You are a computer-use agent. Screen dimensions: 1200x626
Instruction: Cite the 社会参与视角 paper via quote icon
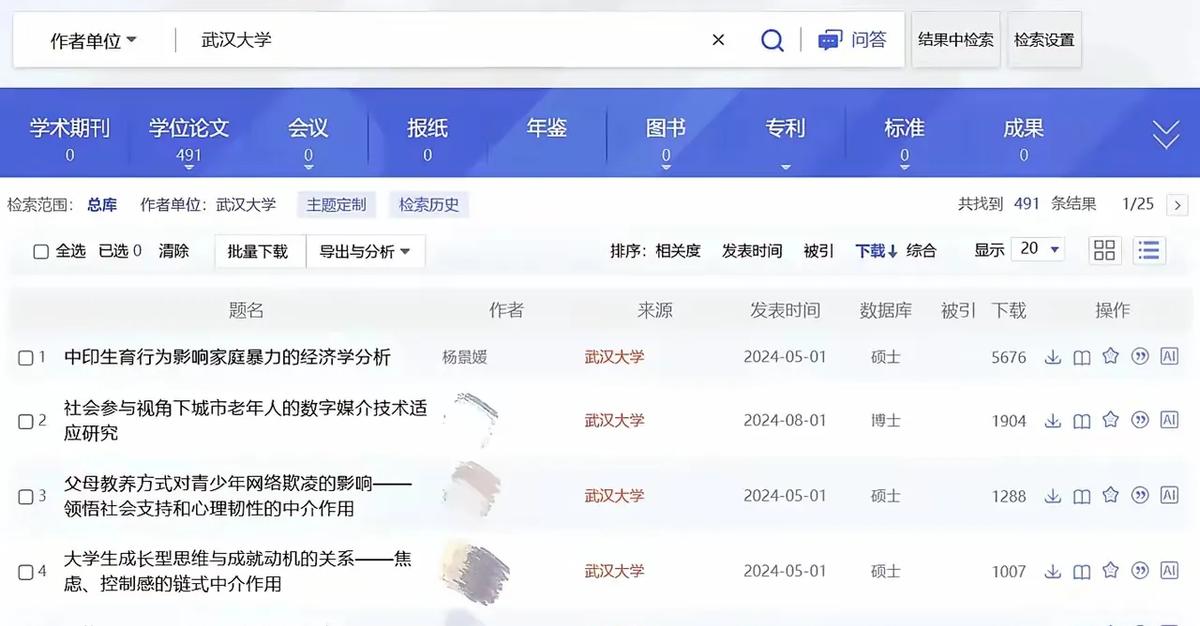tap(1140, 420)
